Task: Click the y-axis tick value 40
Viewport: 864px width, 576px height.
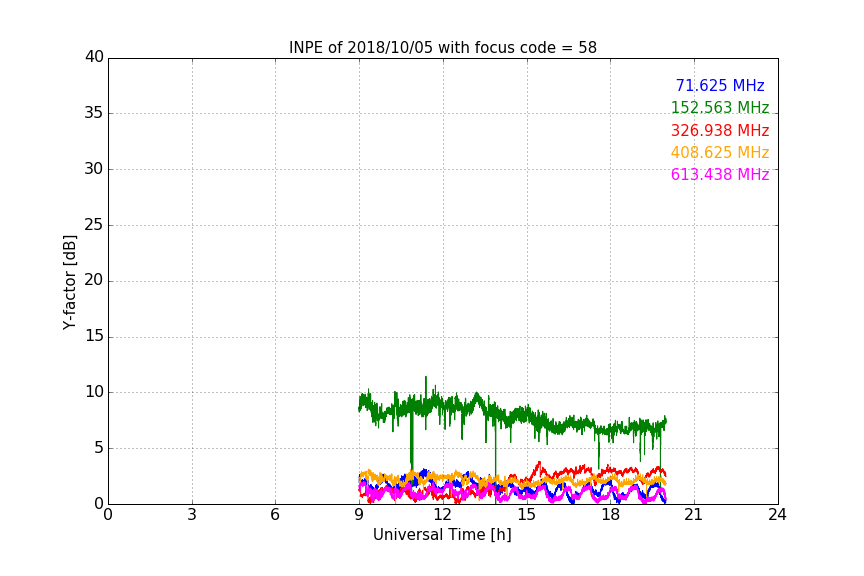Action: [x=94, y=57]
